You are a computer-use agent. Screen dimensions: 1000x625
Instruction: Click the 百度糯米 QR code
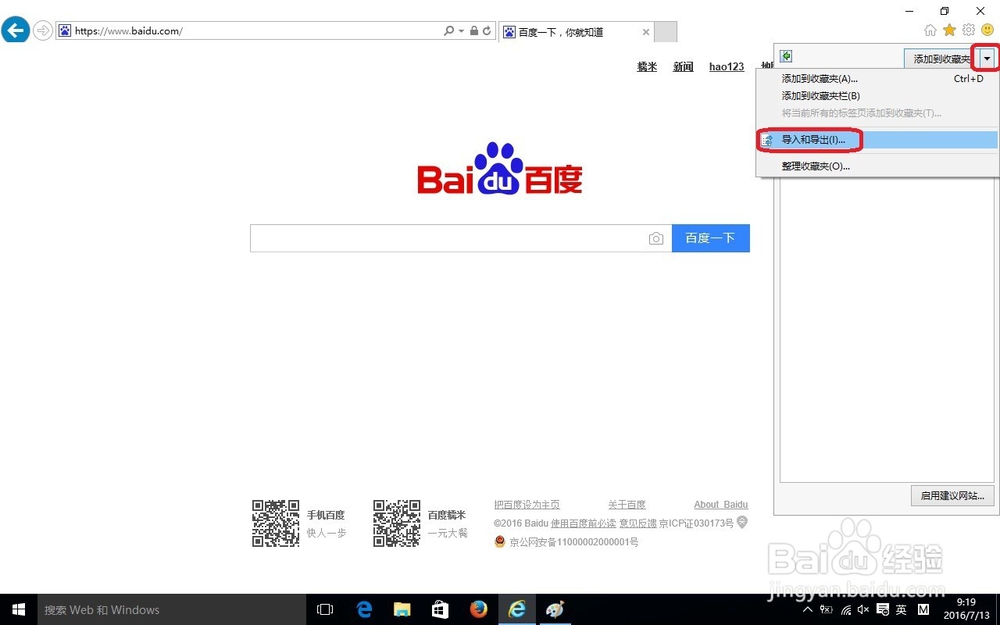397,523
